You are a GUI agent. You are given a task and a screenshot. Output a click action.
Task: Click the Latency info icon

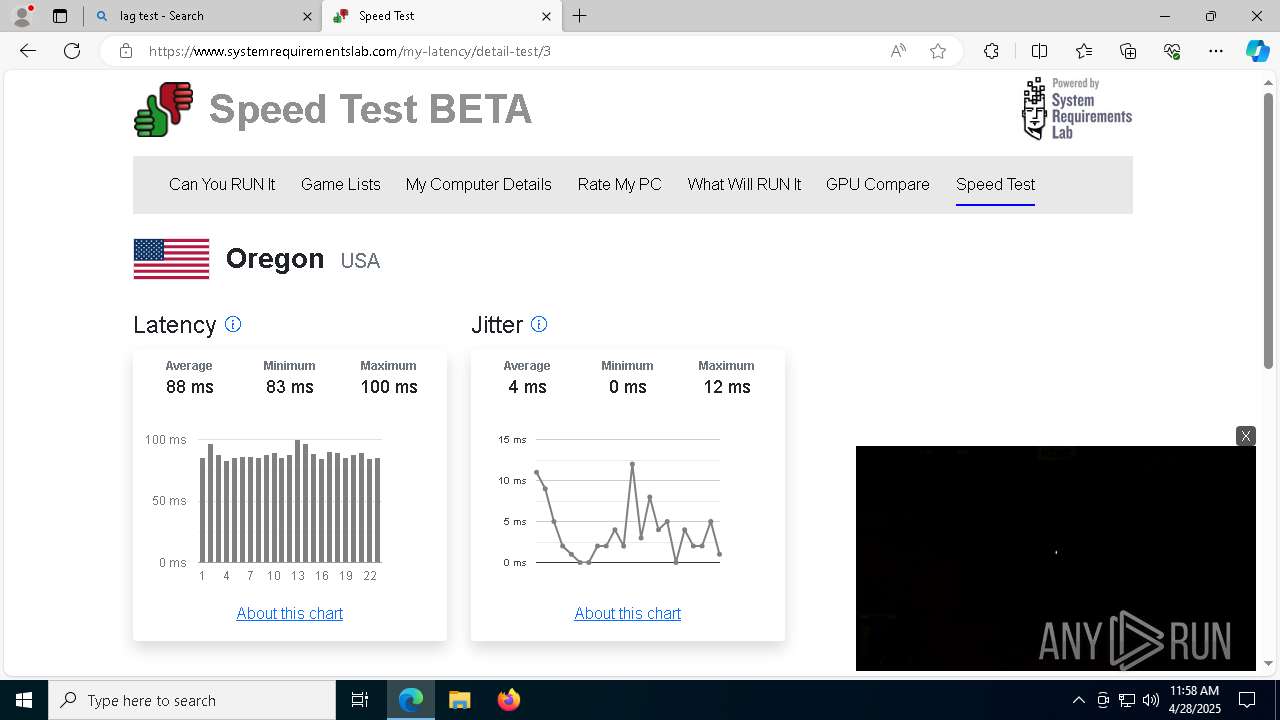point(233,324)
